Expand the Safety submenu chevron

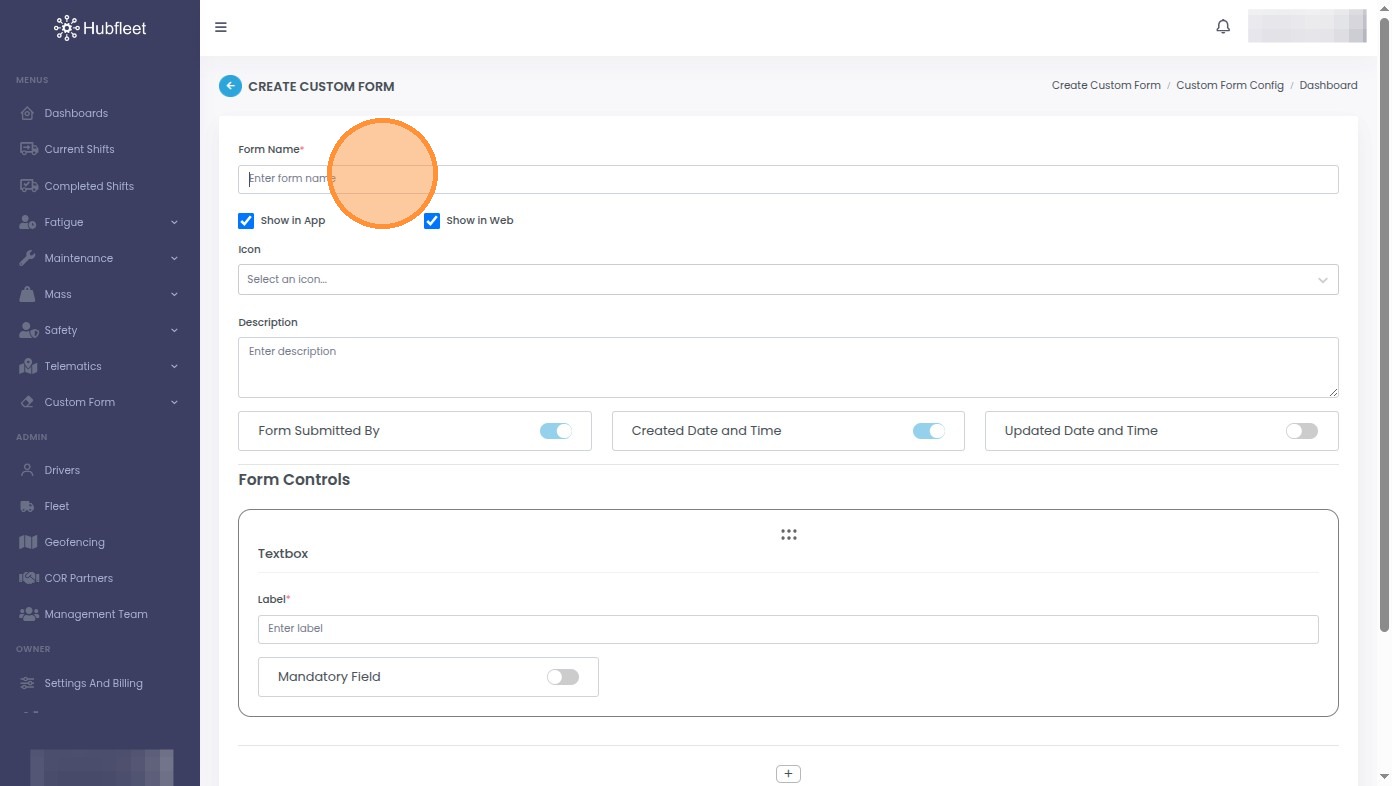tap(174, 330)
